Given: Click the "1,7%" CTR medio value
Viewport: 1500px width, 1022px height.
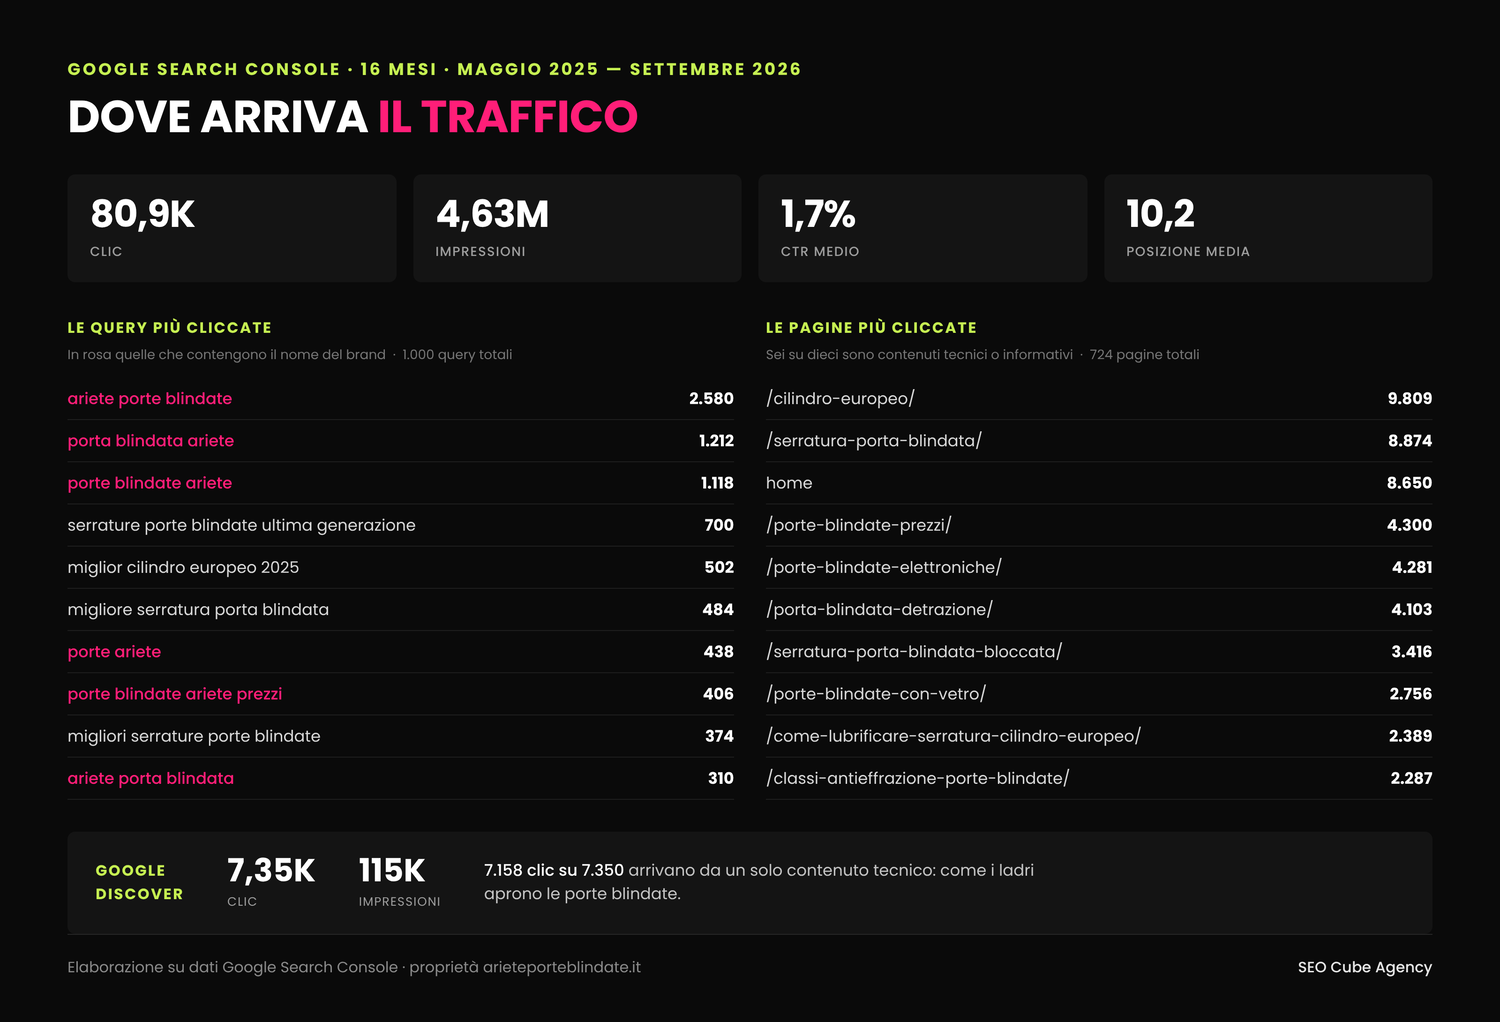Looking at the screenshot, I should click(818, 214).
